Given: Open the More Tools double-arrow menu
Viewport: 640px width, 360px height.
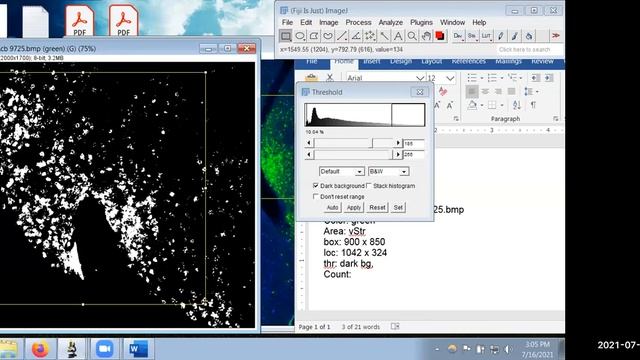Looking at the screenshot, I should [556, 36].
